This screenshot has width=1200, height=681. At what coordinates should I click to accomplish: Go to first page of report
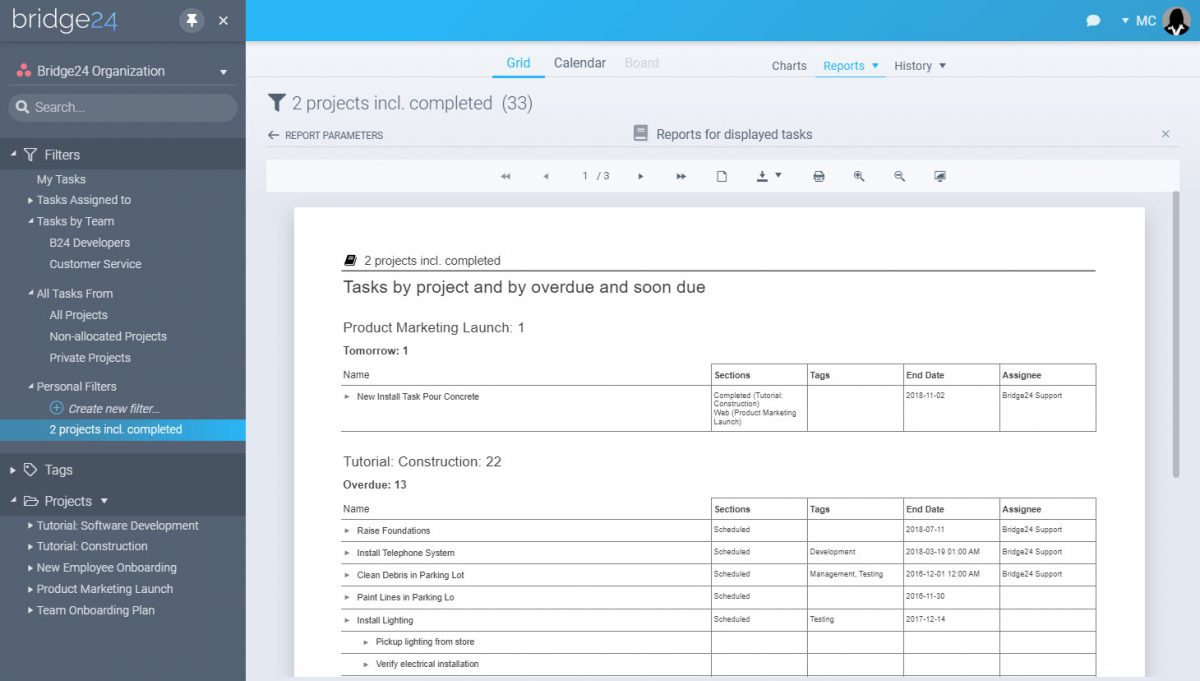pos(505,176)
